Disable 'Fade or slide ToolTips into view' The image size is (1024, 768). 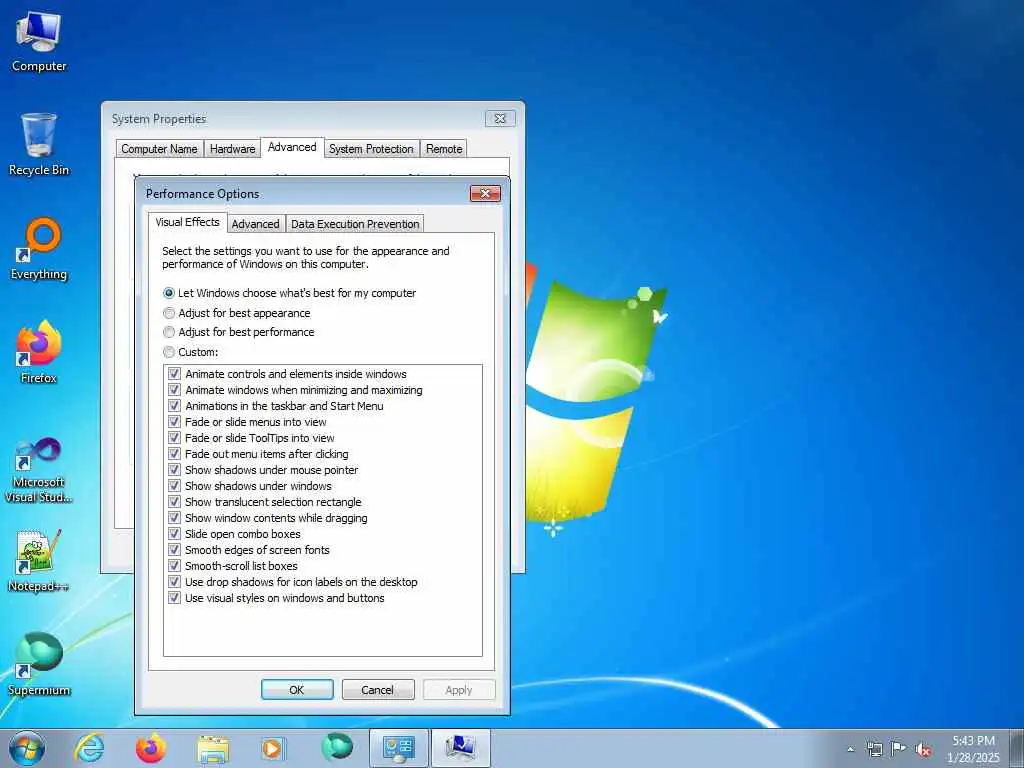(174, 438)
